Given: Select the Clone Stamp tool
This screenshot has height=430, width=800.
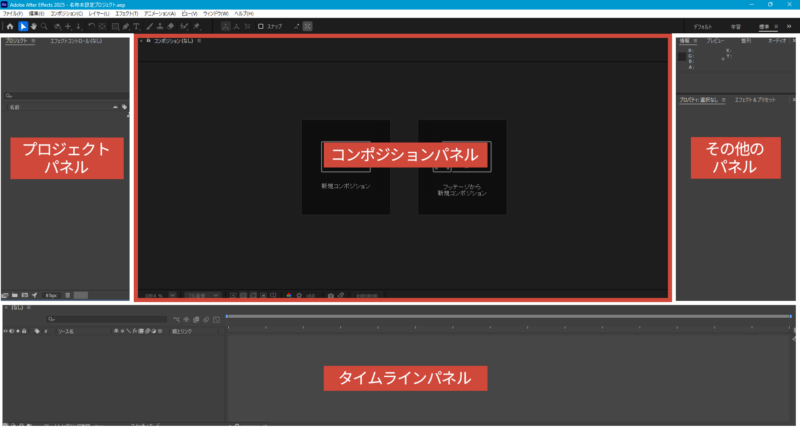Looking at the screenshot, I should (160, 26).
